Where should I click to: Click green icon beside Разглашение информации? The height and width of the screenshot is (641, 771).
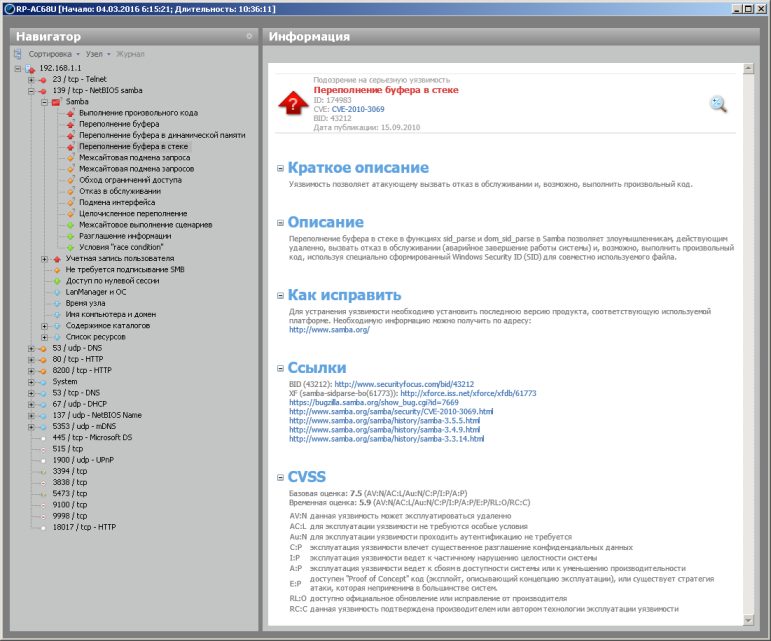coord(70,236)
